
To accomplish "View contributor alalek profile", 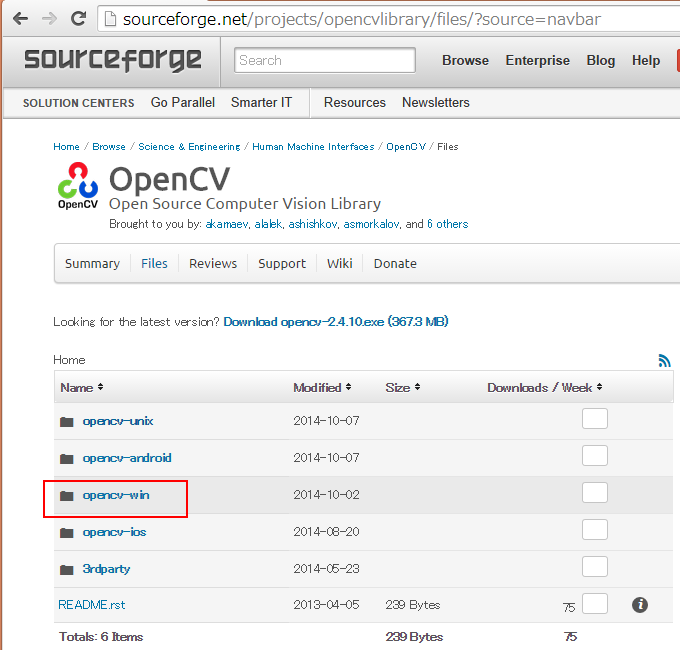I will [x=268, y=224].
